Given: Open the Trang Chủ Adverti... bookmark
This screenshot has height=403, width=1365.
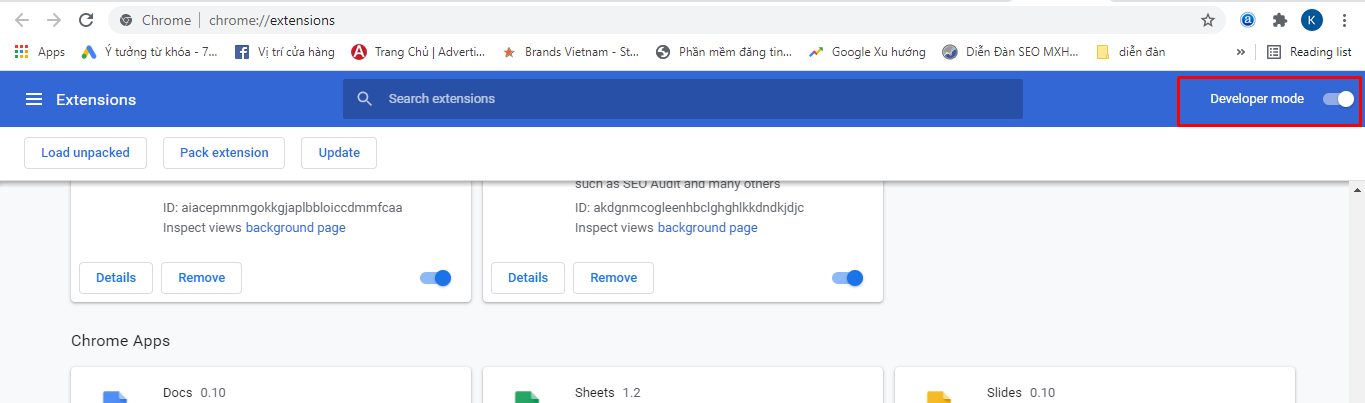Looking at the screenshot, I should click(x=418, y=52).
